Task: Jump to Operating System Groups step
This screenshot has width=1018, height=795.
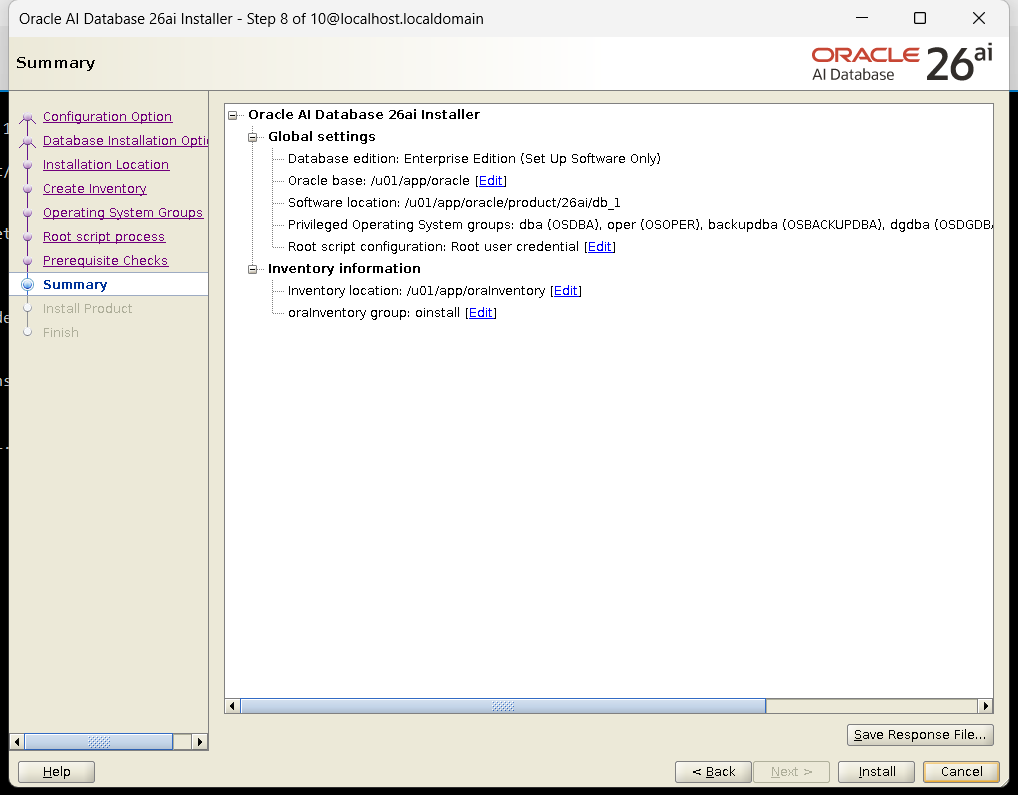Action: click(x=123, y=213)
